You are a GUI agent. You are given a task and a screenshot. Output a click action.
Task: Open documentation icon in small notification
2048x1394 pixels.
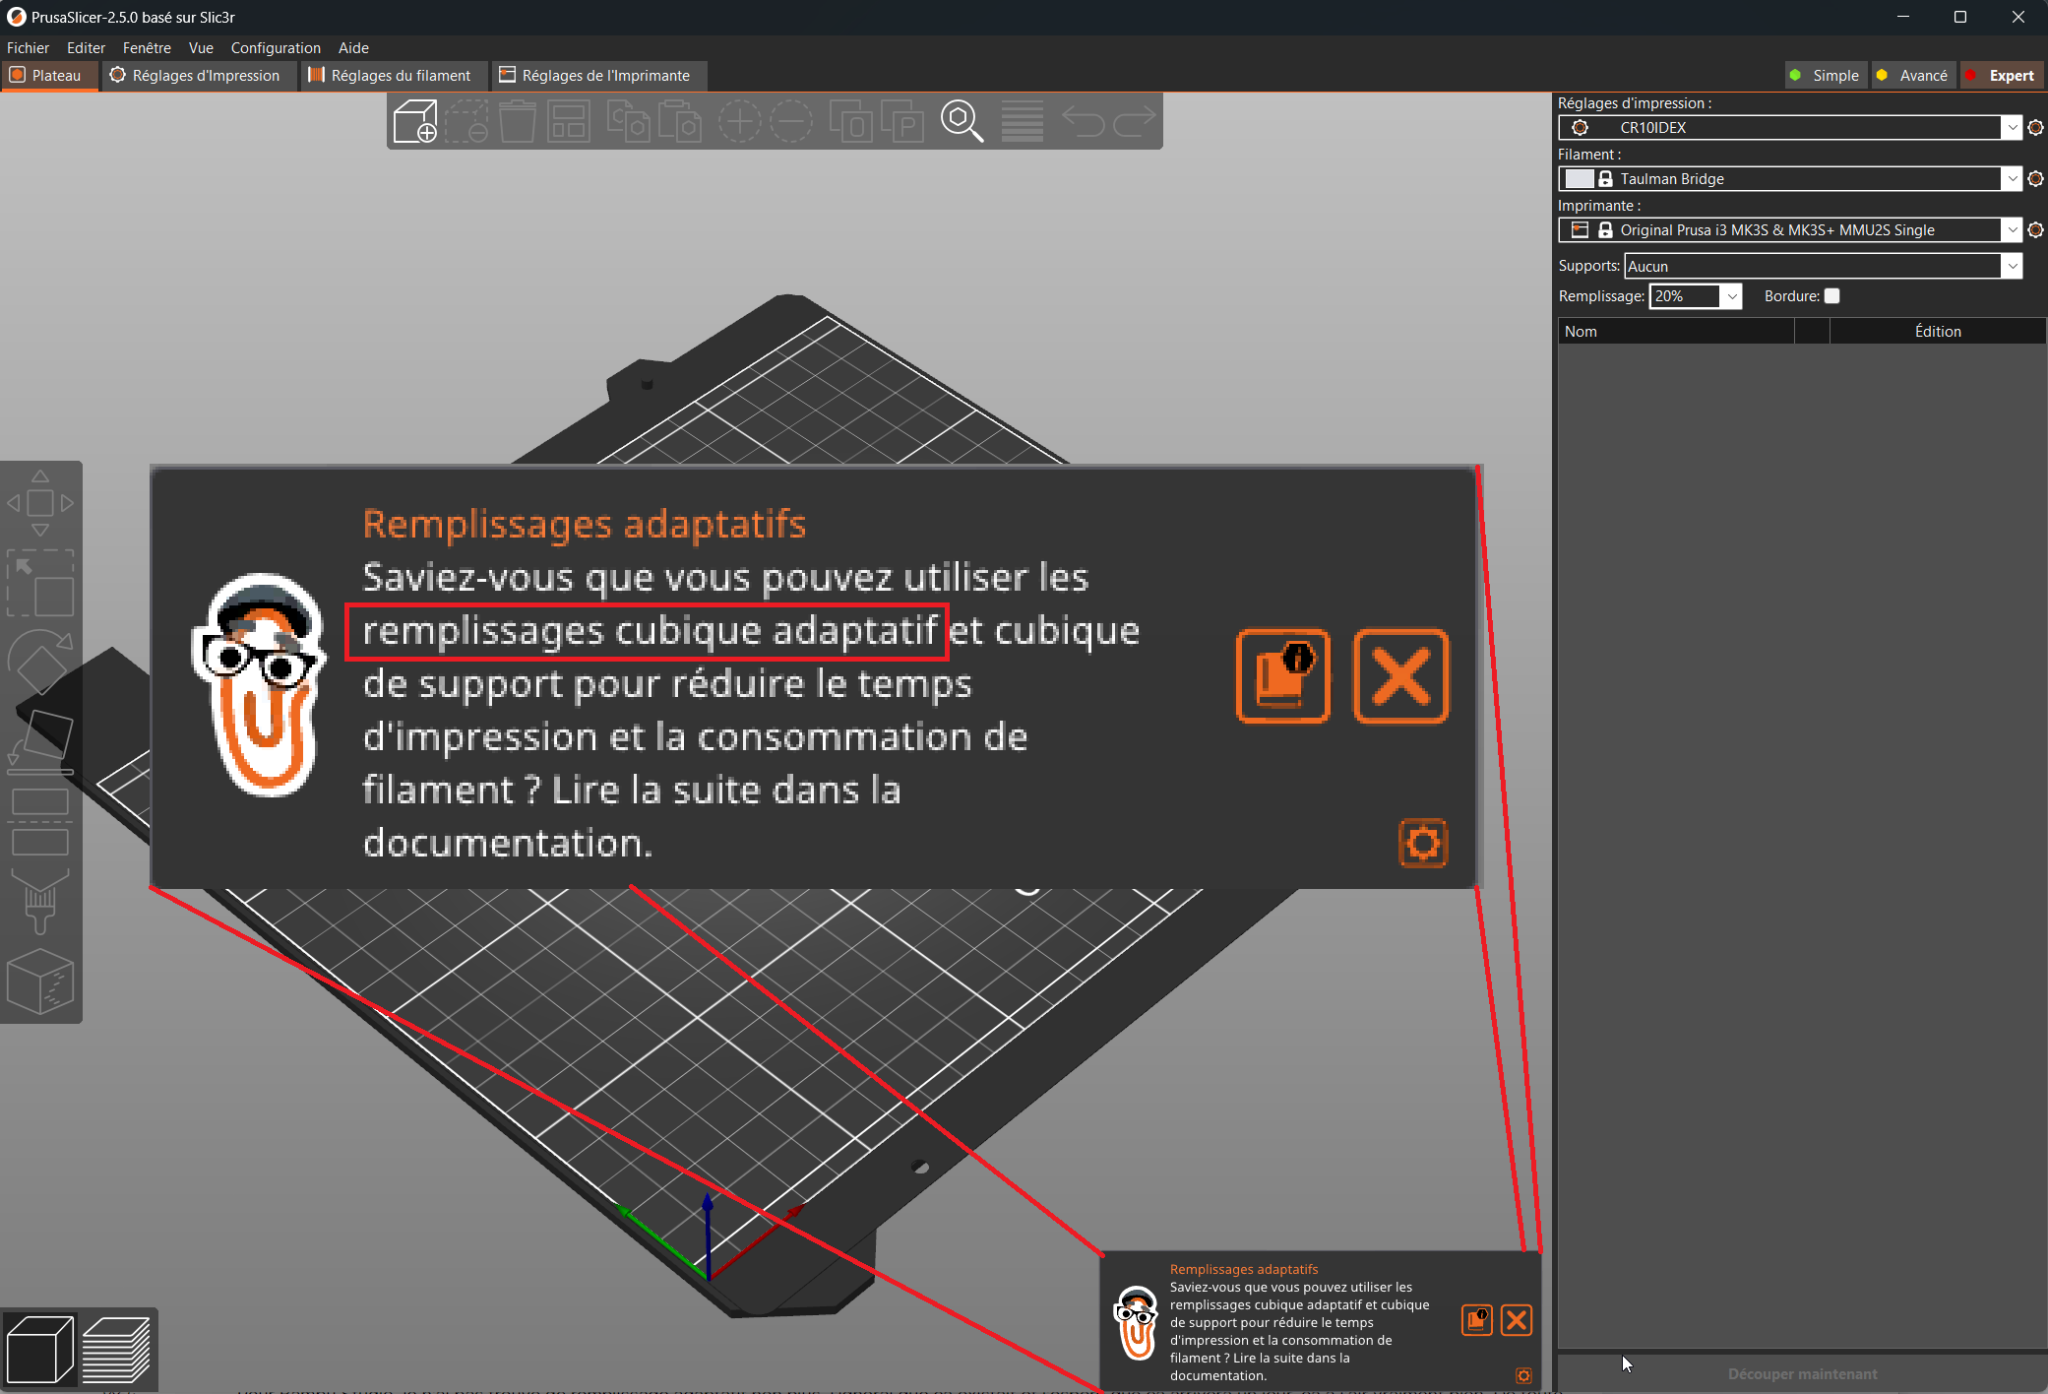1477,1320
